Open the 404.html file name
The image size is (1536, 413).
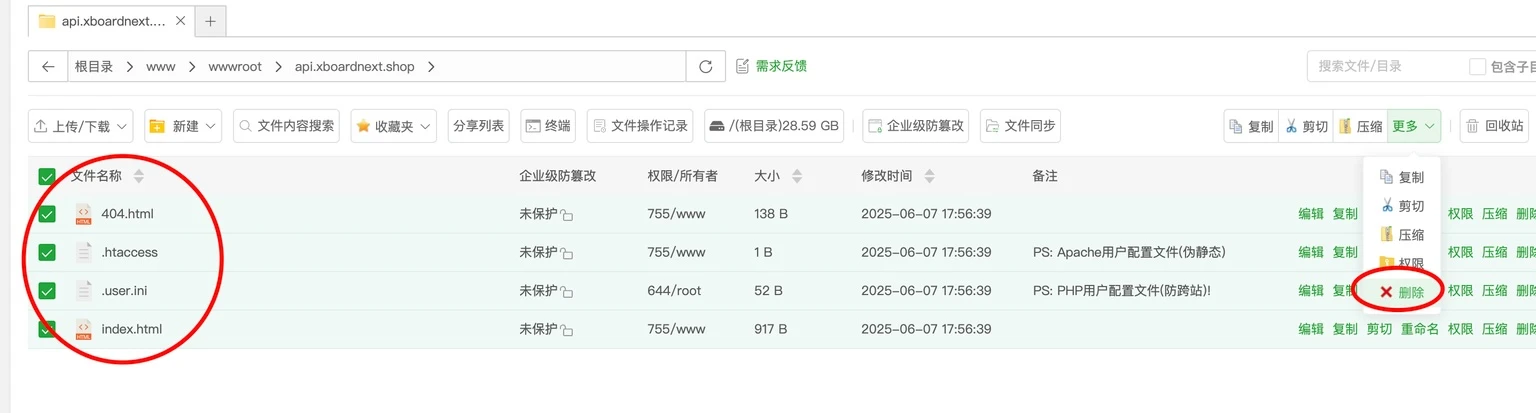[127, 214]
